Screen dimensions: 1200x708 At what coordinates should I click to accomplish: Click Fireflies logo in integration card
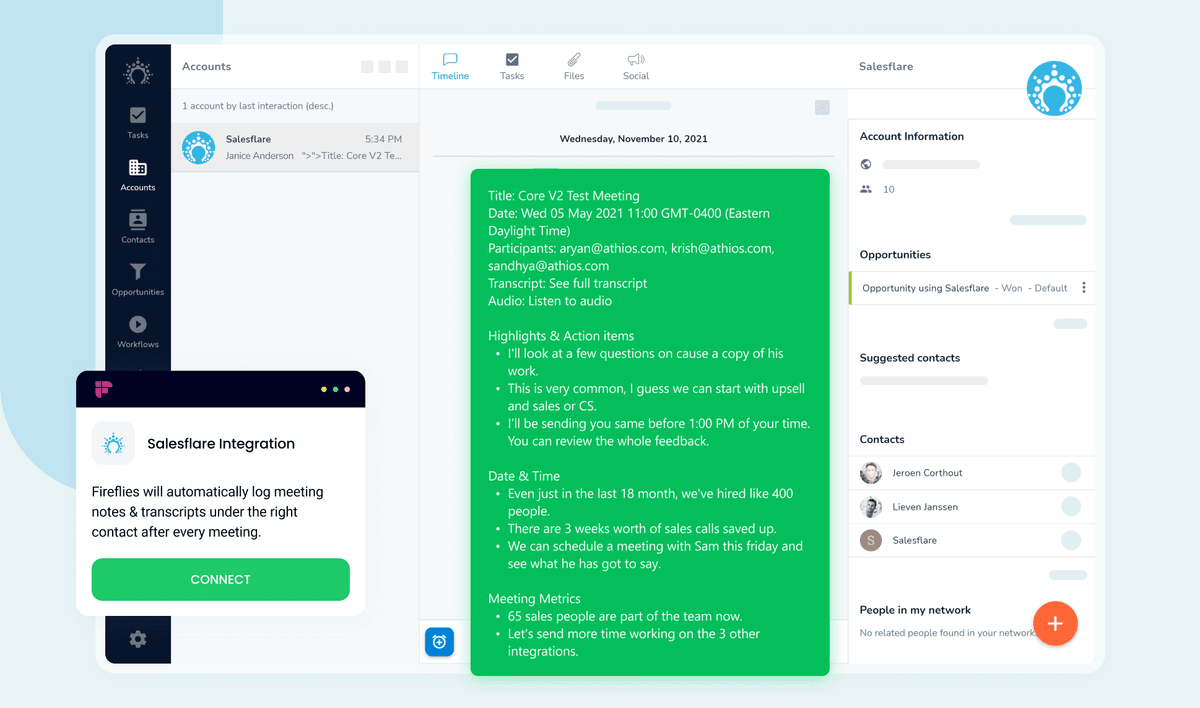pyautogui.click(x=103, y=389)
